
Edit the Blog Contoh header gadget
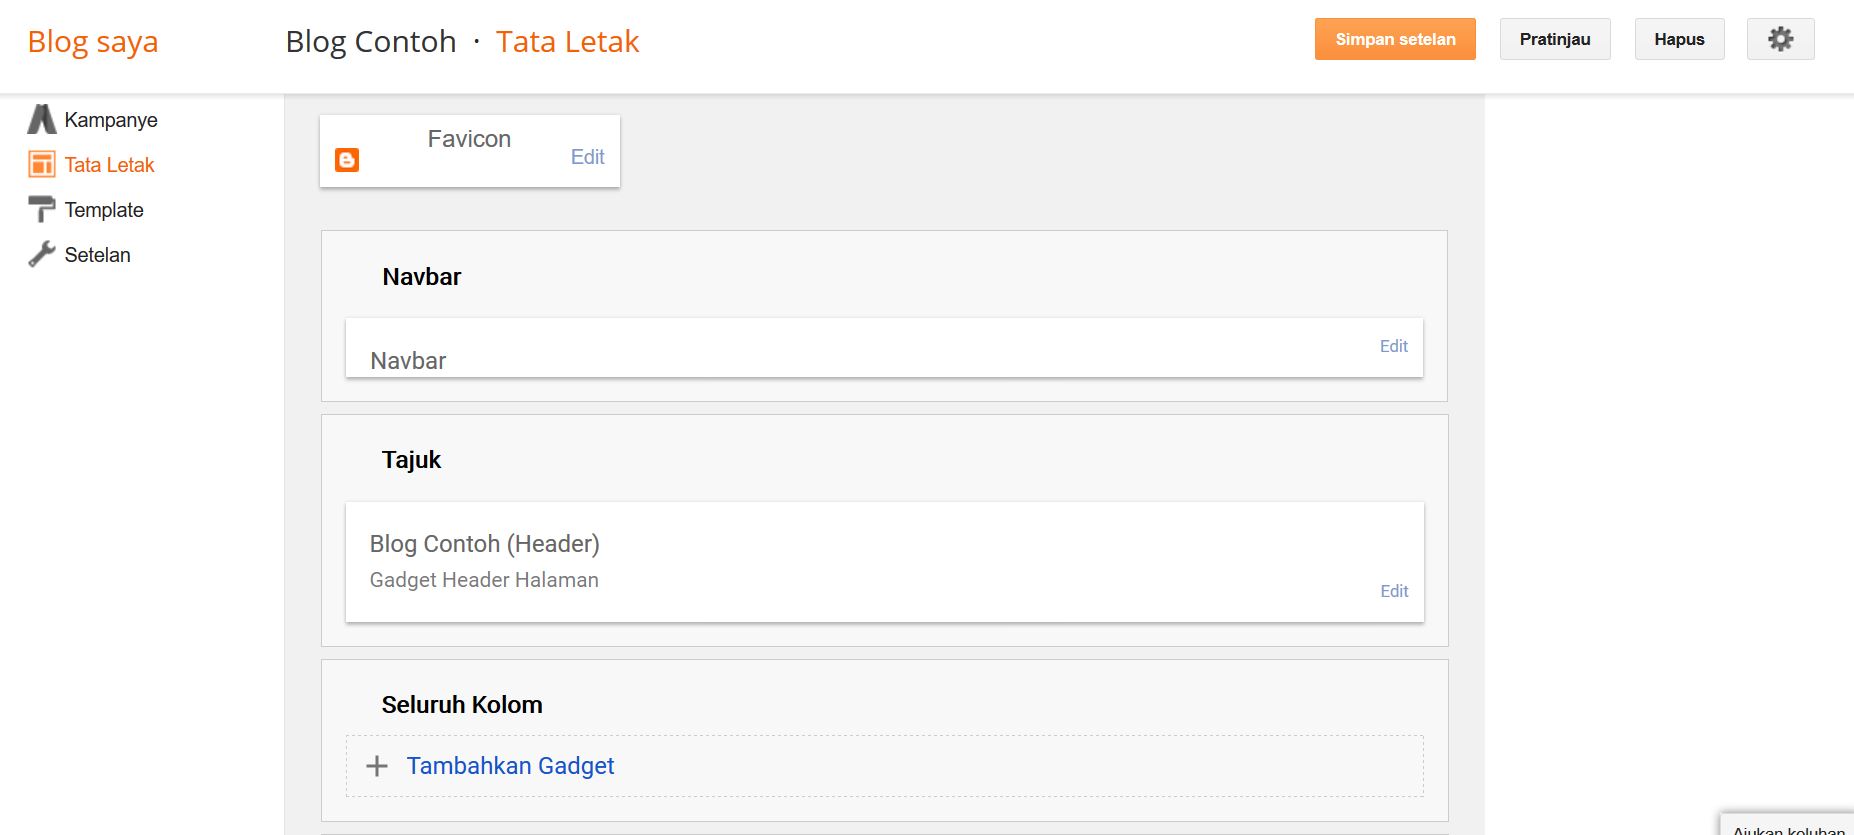pyautogui.click(x=1393, y=591)
